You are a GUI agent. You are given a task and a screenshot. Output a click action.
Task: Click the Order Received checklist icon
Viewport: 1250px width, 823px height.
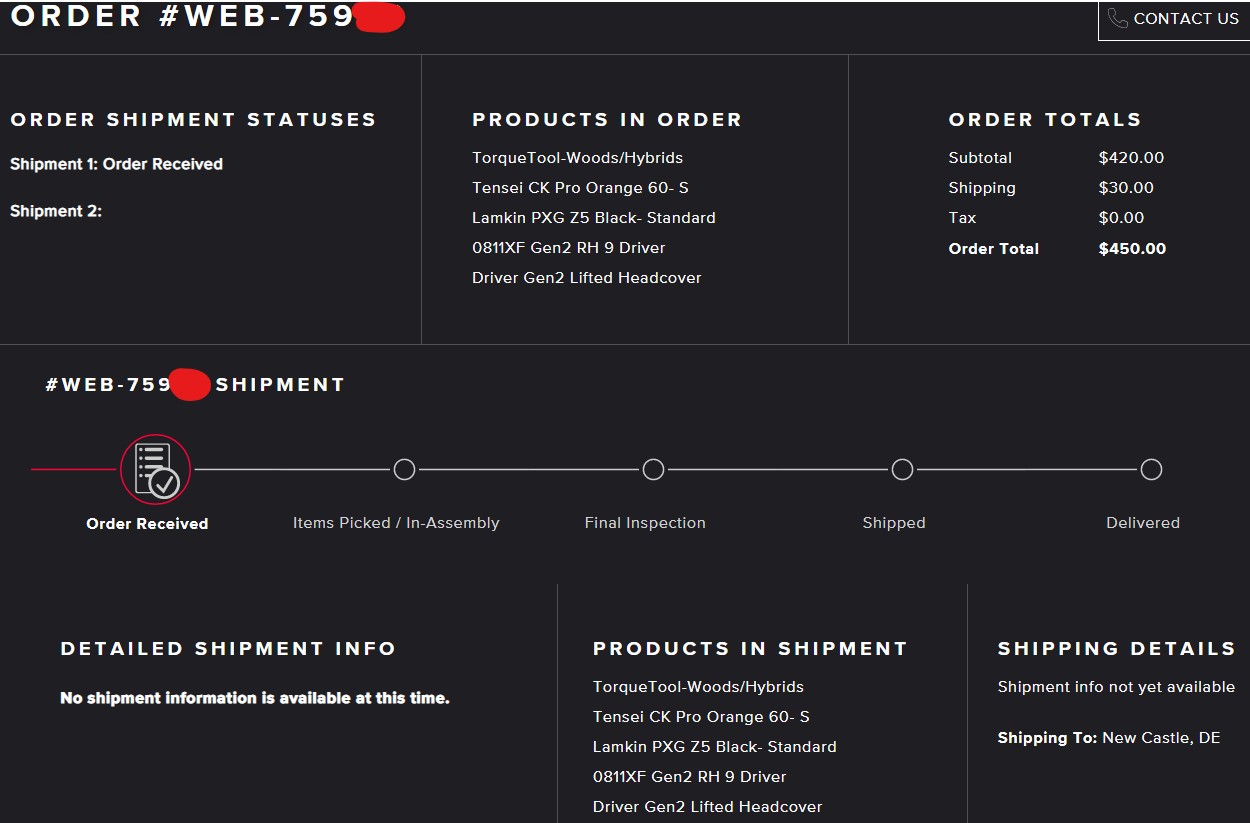155,469
